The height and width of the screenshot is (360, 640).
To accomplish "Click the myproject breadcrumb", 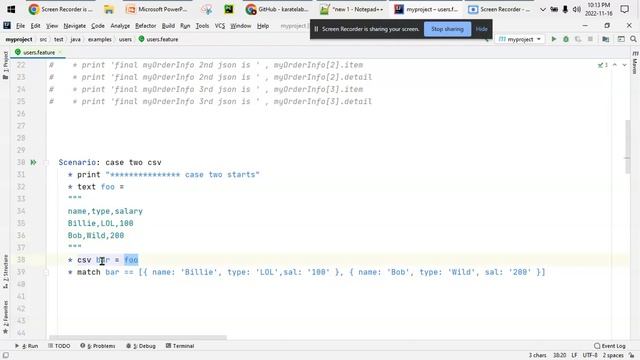I will point(19,40).
